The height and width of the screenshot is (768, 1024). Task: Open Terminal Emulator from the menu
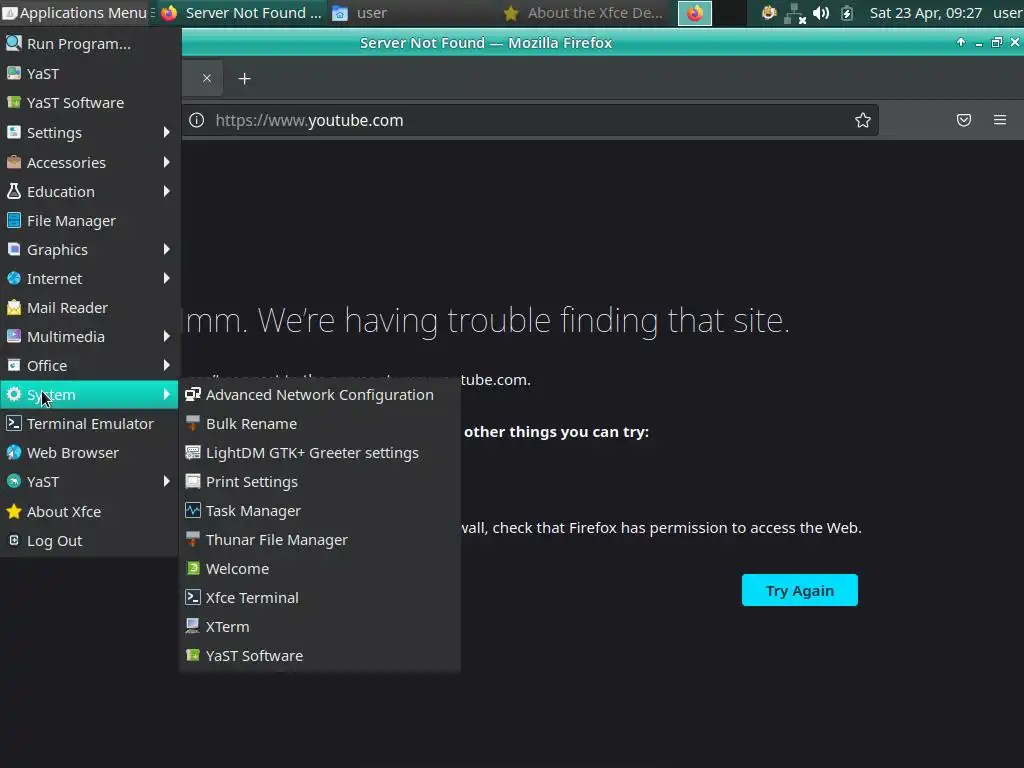(89, 424)
